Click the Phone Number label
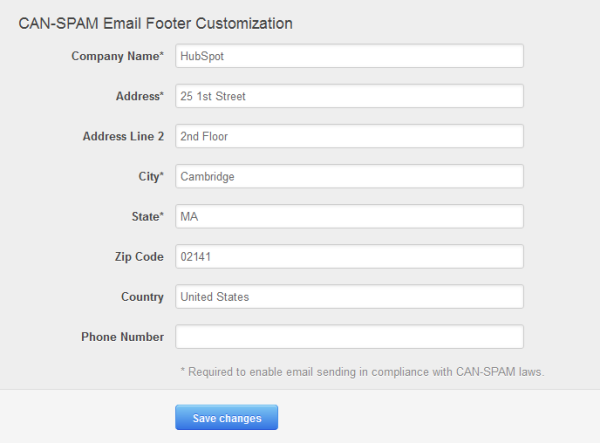The image size is (600, 443). click(x=122, y=337)
